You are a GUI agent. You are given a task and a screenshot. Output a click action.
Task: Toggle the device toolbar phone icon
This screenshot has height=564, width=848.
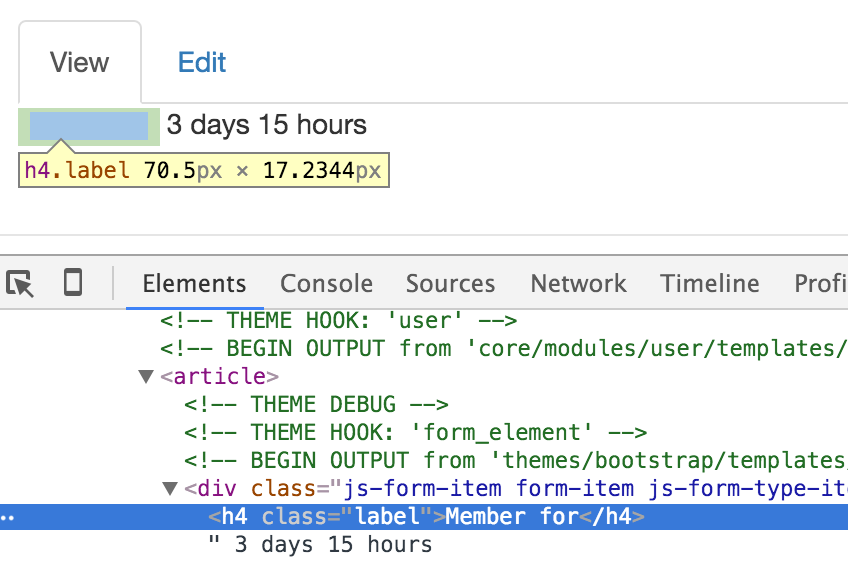[x=72, y=284]
